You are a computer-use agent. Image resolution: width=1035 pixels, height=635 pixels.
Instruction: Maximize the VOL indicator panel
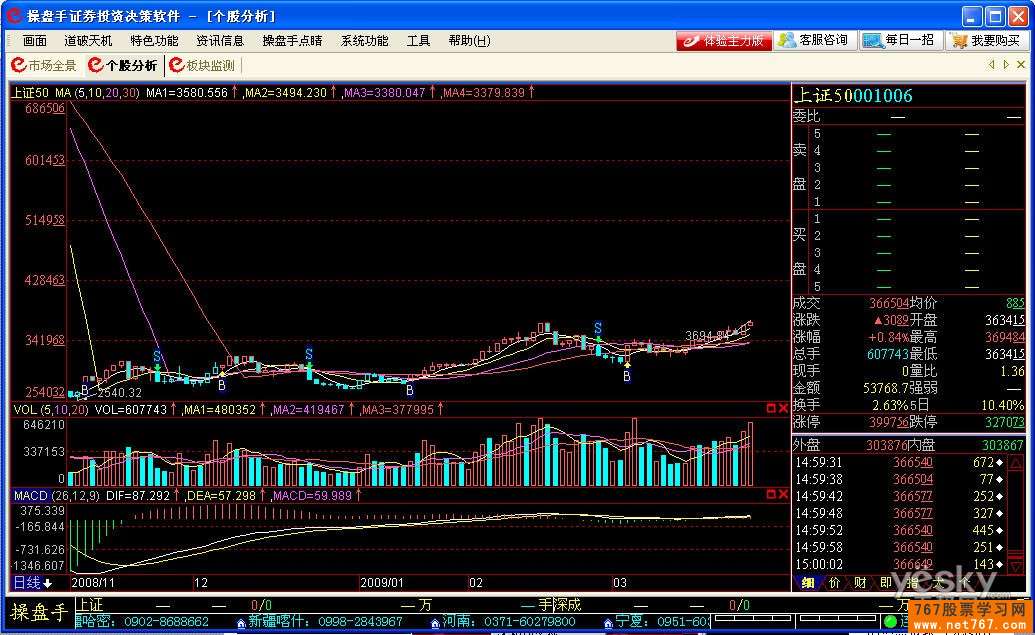(770, 409)
